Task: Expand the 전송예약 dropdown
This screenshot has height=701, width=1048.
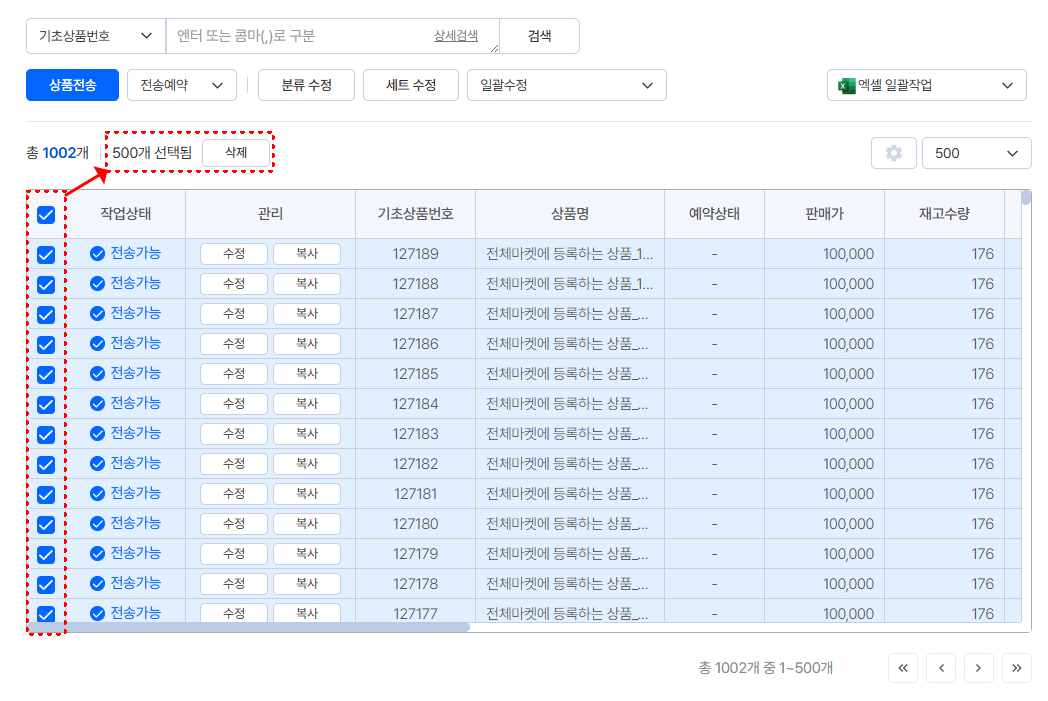Action: 181,86
